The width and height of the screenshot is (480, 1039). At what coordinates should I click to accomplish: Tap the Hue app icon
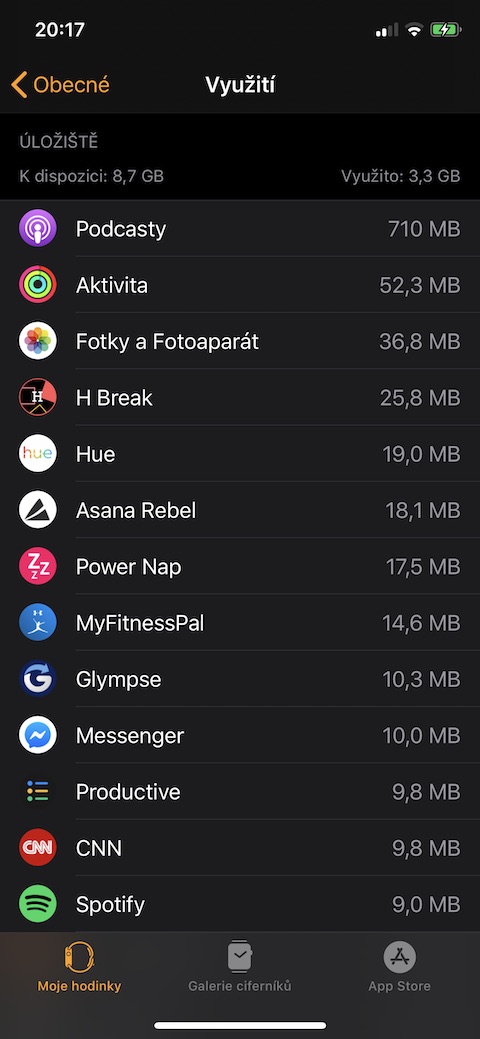(37, 454)
